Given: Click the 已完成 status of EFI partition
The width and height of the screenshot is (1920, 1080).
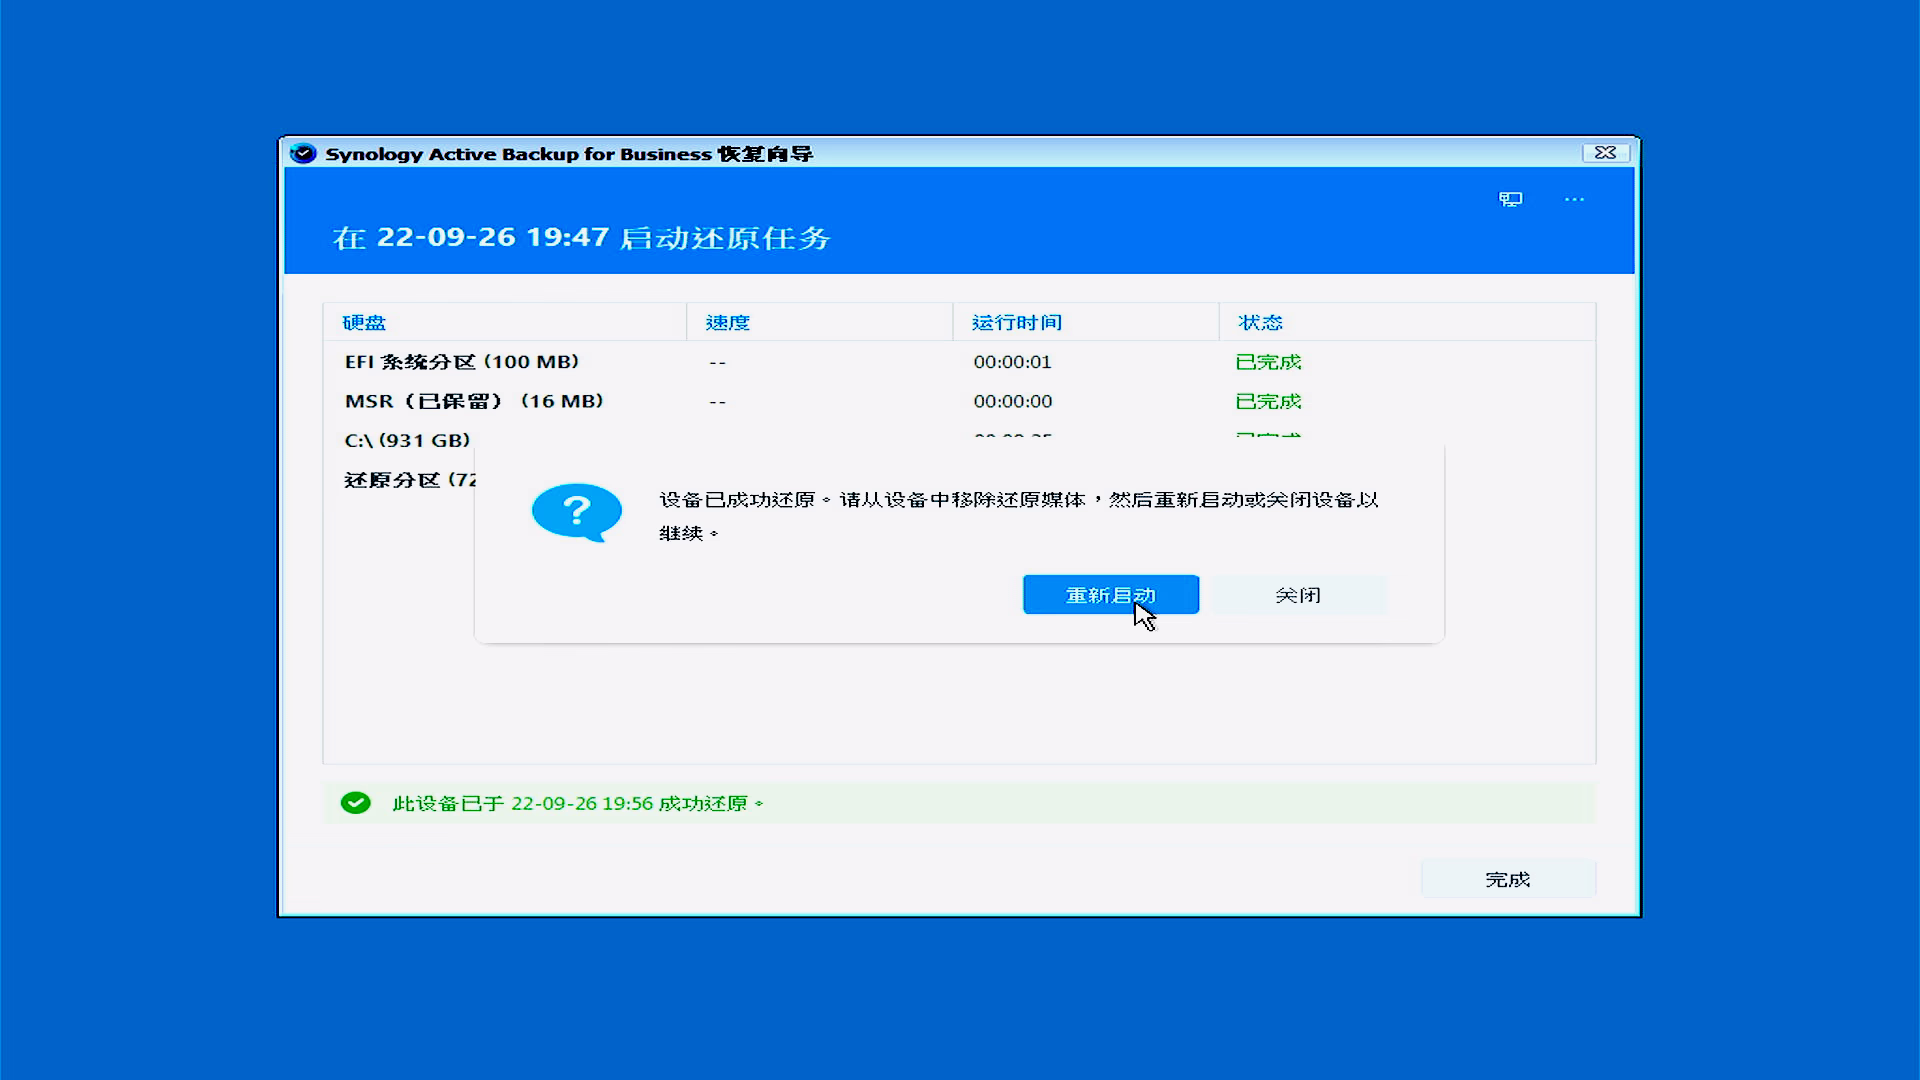Looking at the screenshot, I should pyautogui.click(x=1267, y=362).
